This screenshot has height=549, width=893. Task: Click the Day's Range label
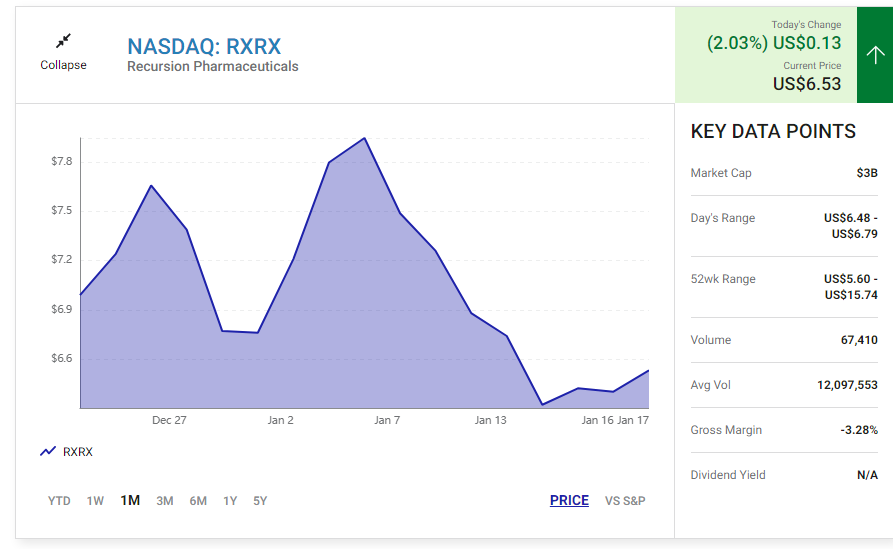(x=723, y=218)
